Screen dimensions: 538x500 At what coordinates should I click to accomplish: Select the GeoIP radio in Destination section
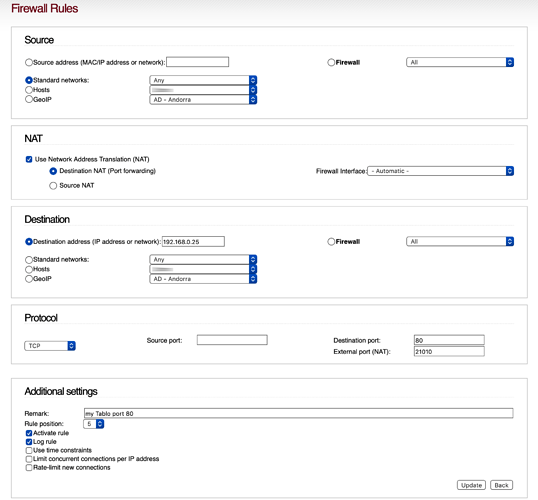[x=29, y=279]
